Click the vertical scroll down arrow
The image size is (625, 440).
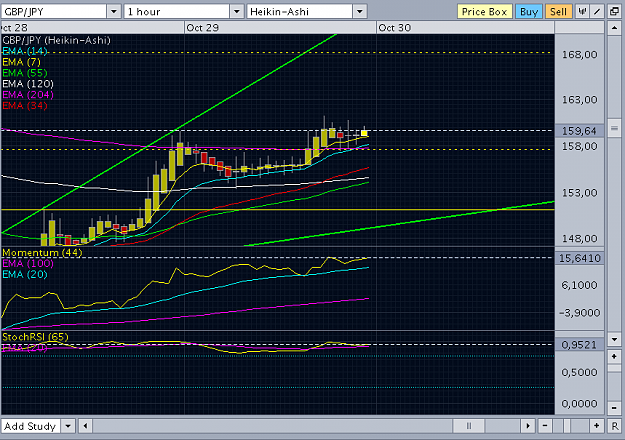[614, 340]
